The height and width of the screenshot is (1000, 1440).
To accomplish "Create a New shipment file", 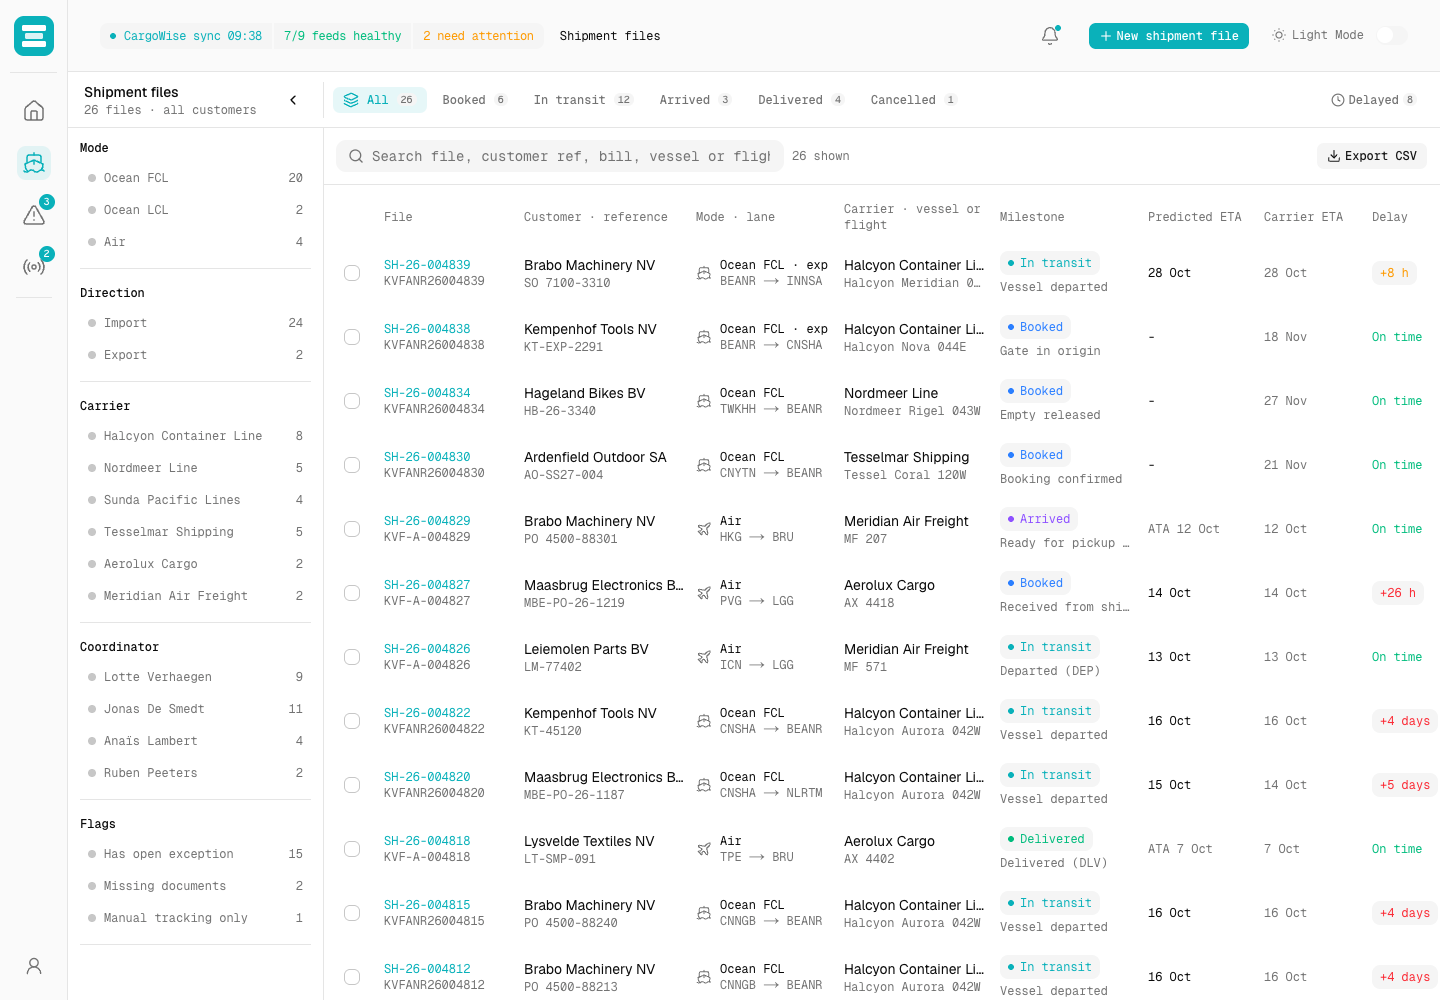I will 1169,36.
